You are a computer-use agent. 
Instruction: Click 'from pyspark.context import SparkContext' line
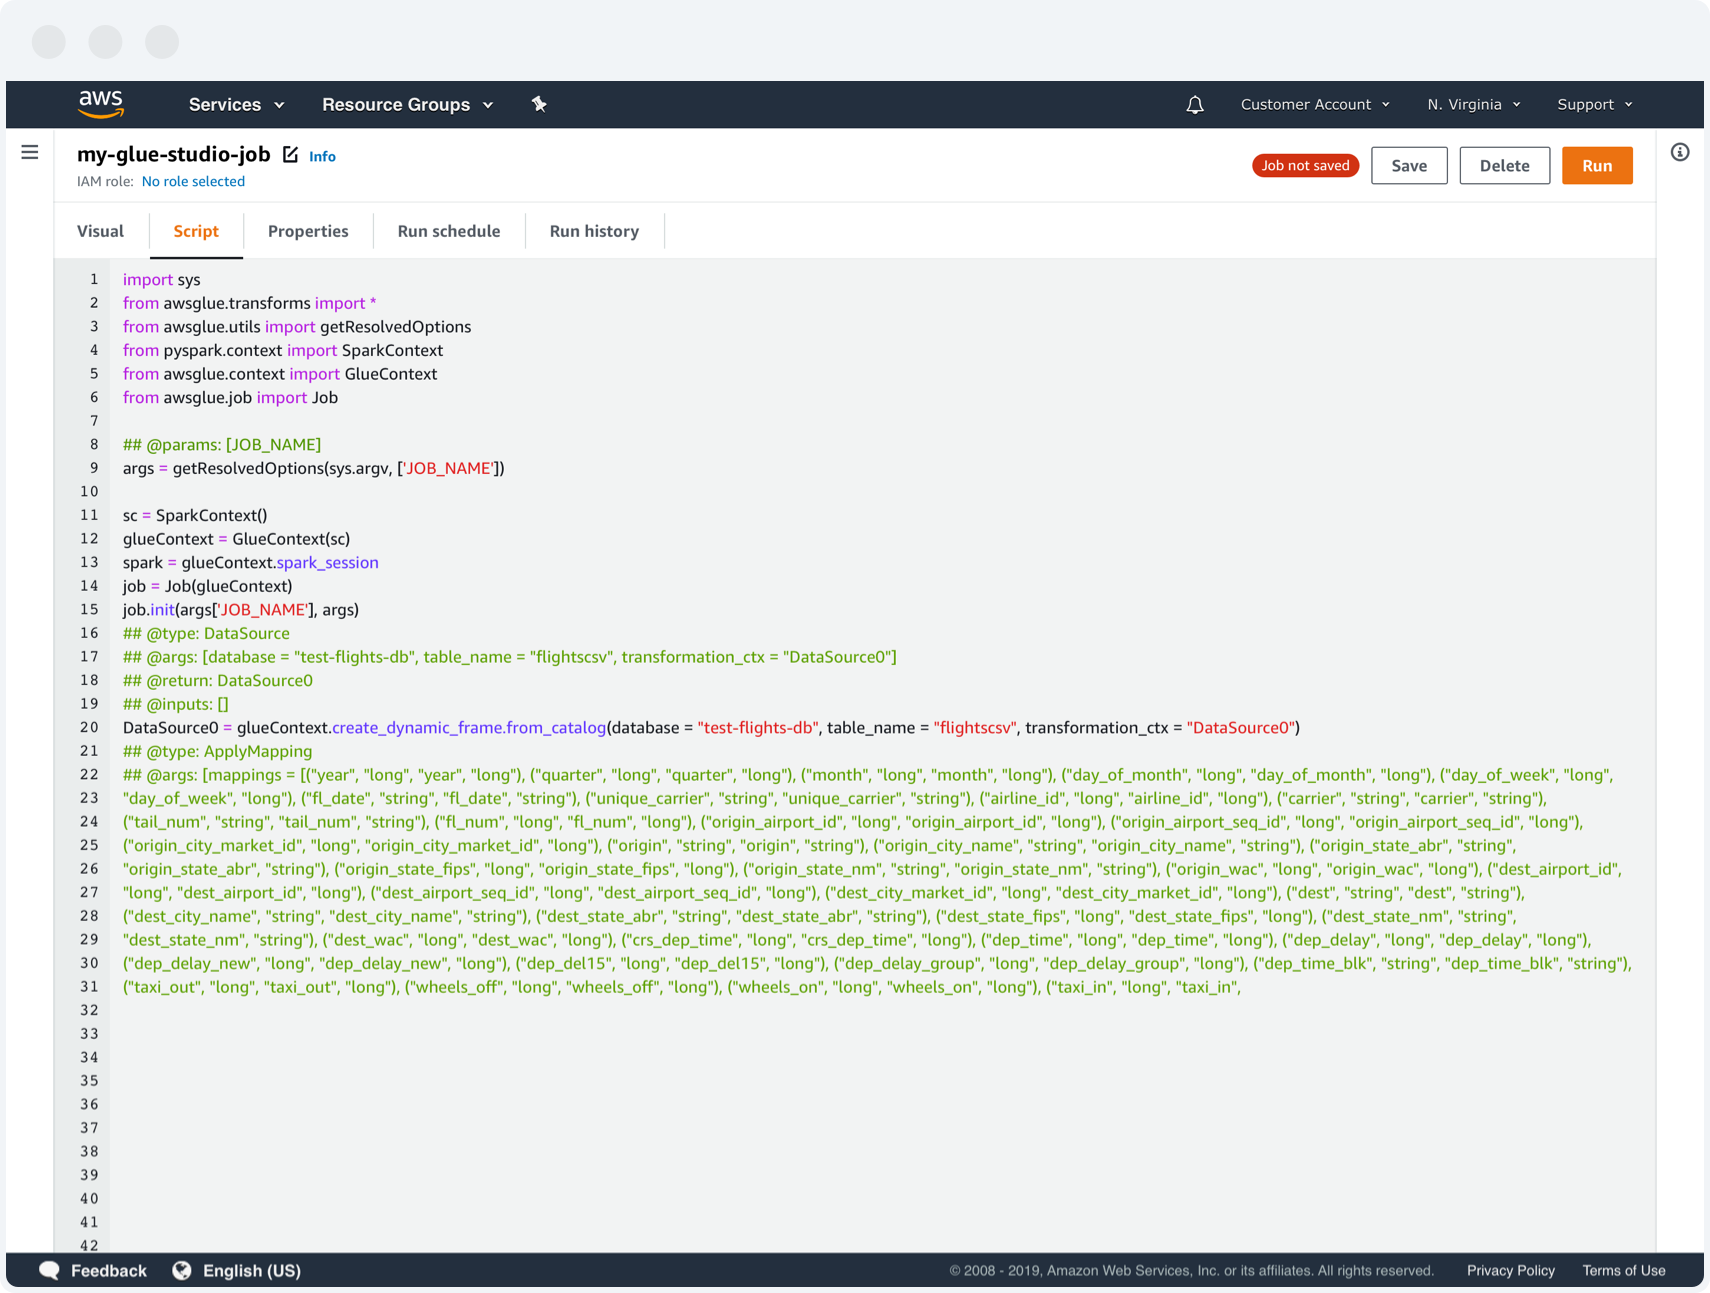pos(283,350)
